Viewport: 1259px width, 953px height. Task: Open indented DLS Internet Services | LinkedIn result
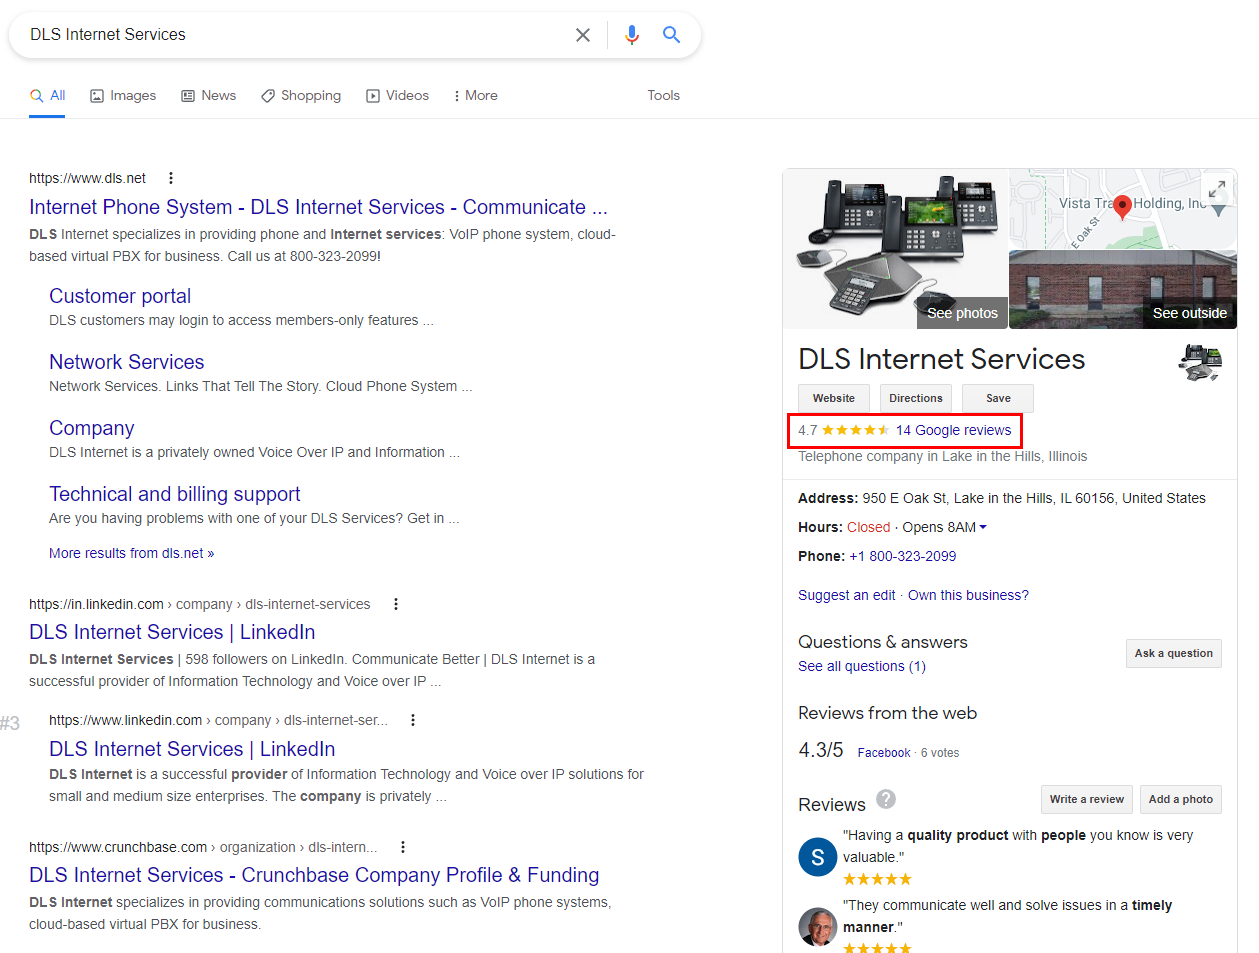click(192, 749)
